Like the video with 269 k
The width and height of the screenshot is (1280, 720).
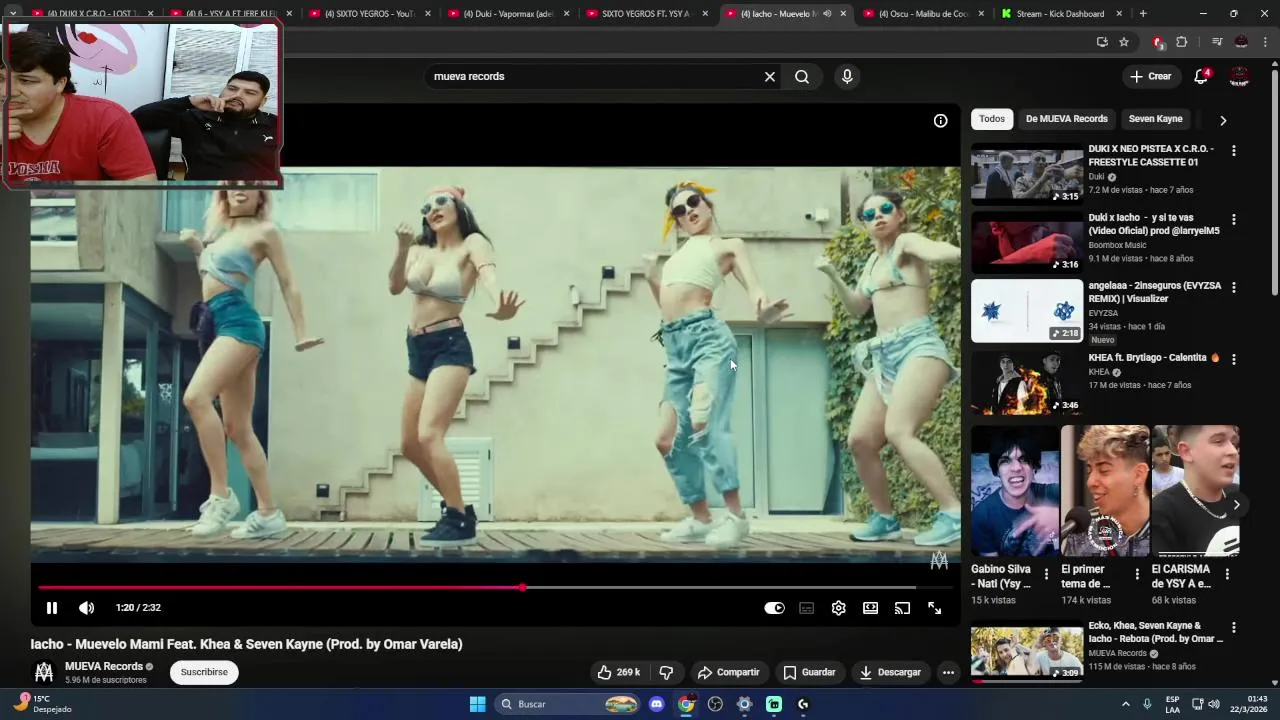tap(618, 672)
